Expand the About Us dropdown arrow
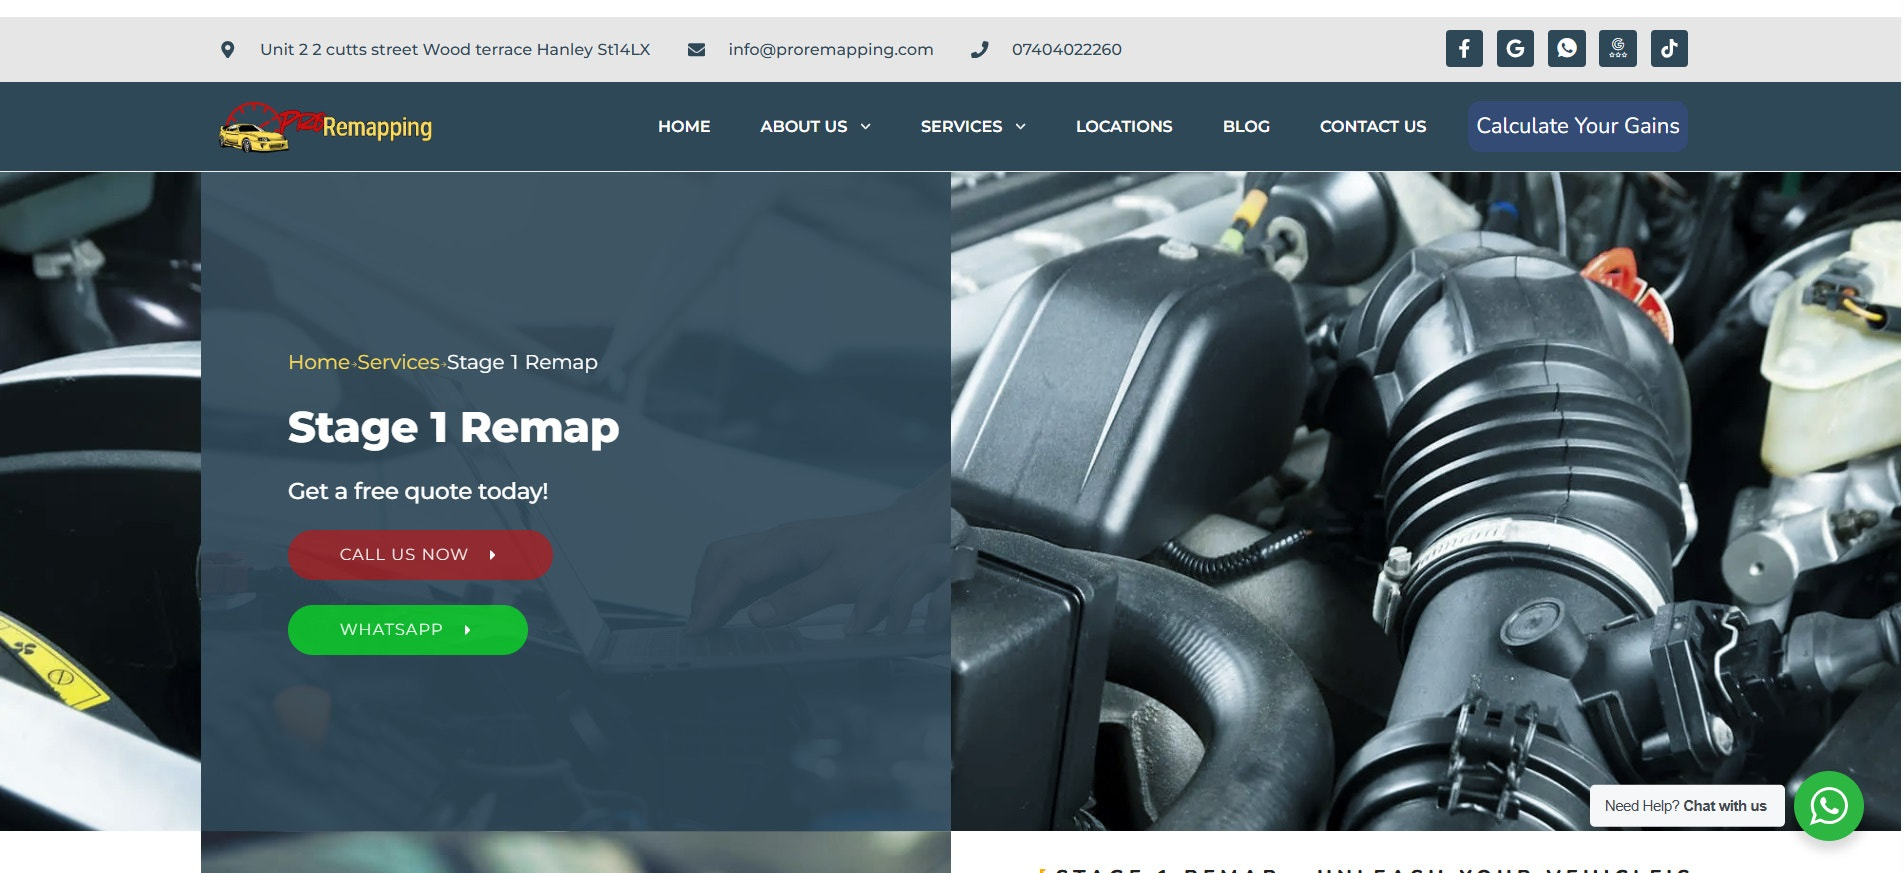Viewport: 1903px width, 873px height. point(866,126)
